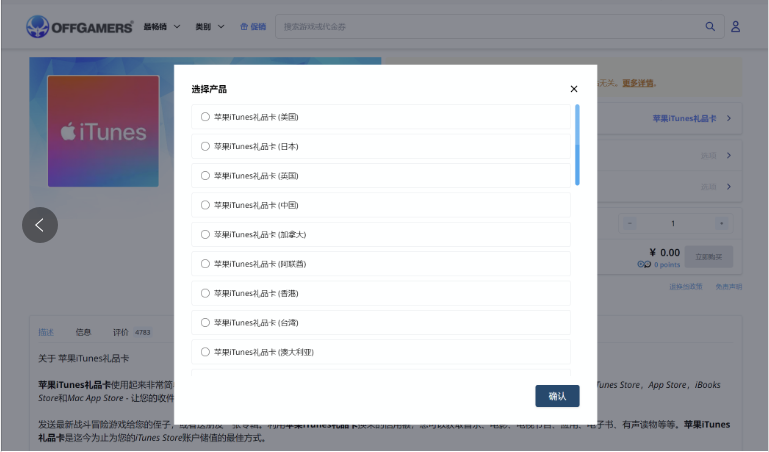This screenshot has width=769, height=452.
Task: Open the 最畅销 dropdown menu
Action: [162, 26]
